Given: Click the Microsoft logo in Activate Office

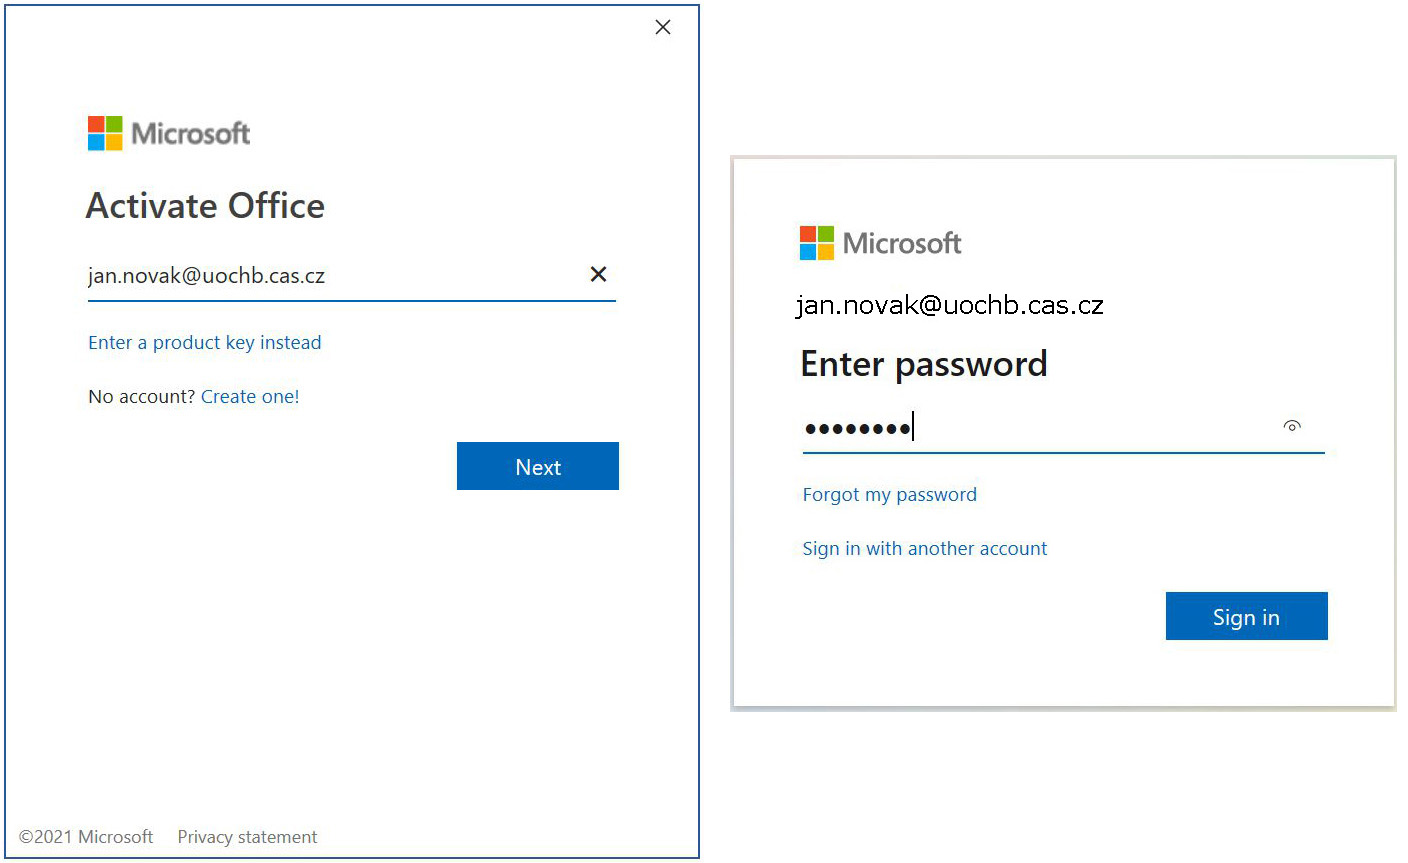Looking at the screenshot, I should [x=169, y=133].
